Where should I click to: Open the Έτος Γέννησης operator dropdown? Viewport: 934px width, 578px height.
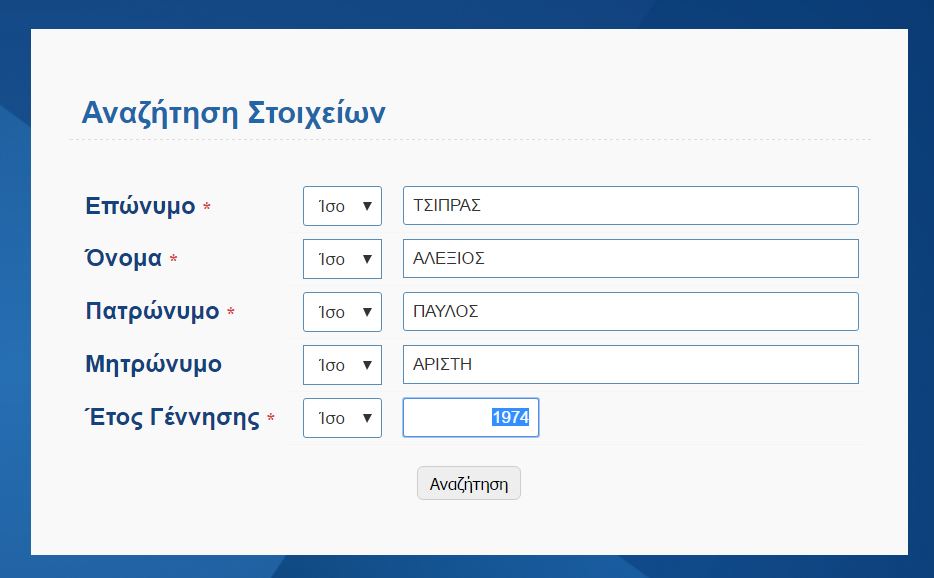pos(342,418)
